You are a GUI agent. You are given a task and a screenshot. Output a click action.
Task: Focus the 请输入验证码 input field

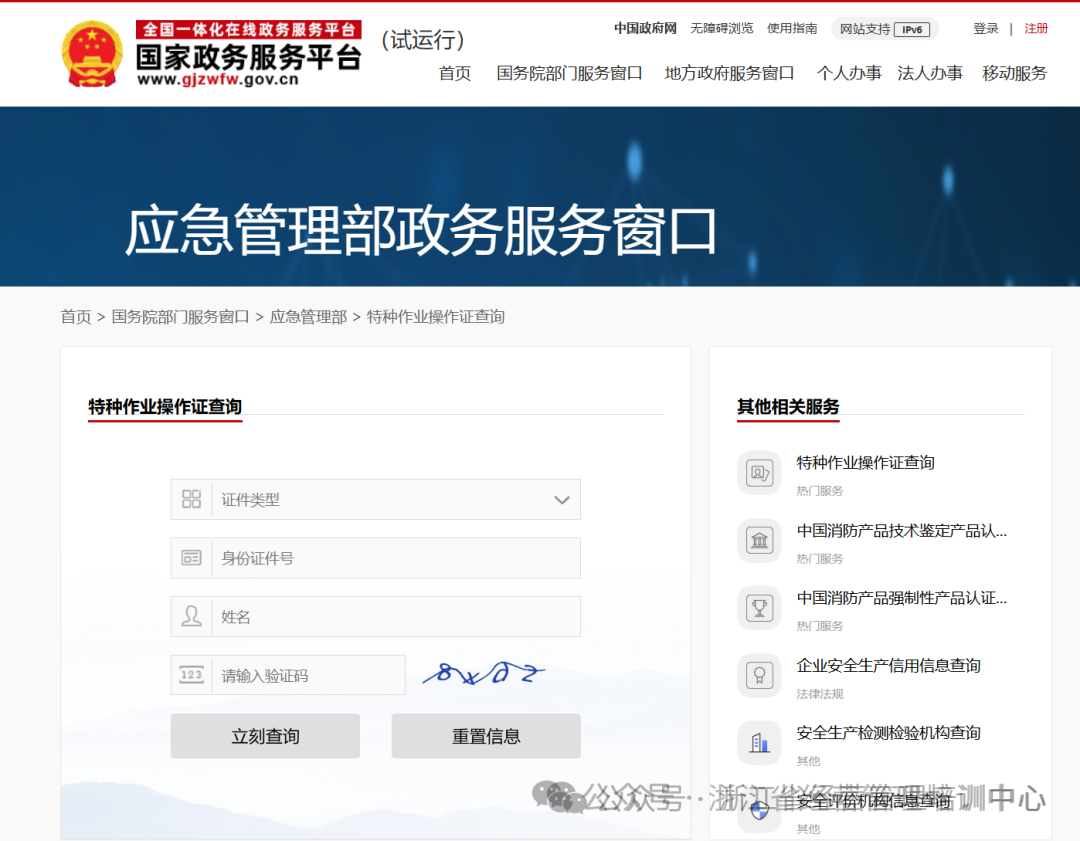(x=288, y=675)
